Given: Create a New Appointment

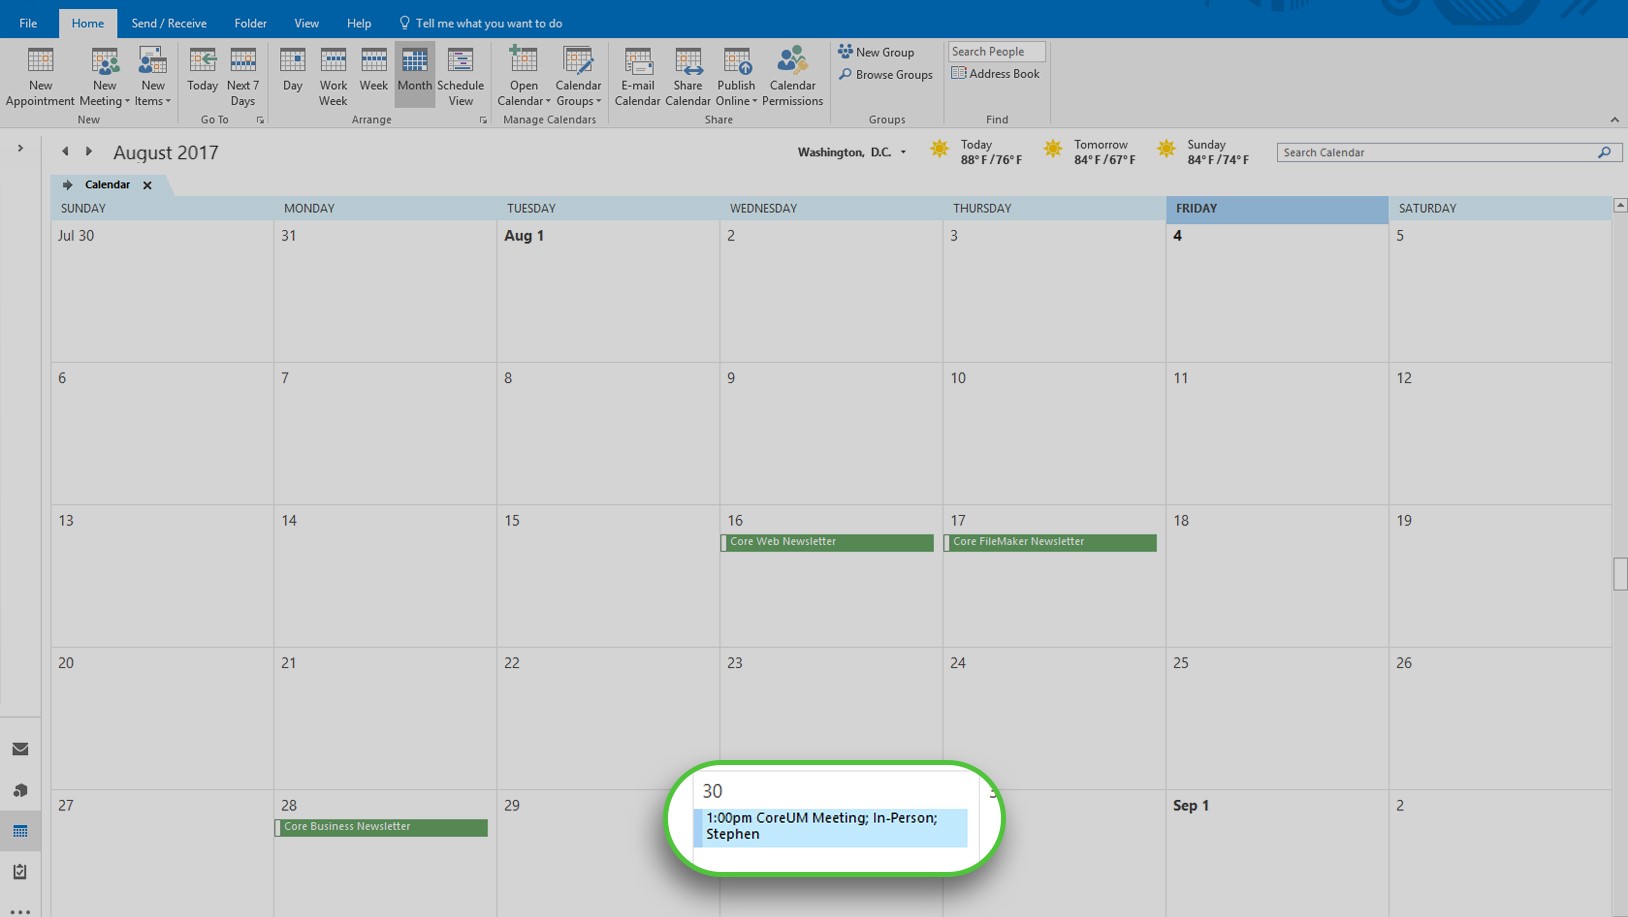Looking at the screenshot, I should (x=40, y=75).
